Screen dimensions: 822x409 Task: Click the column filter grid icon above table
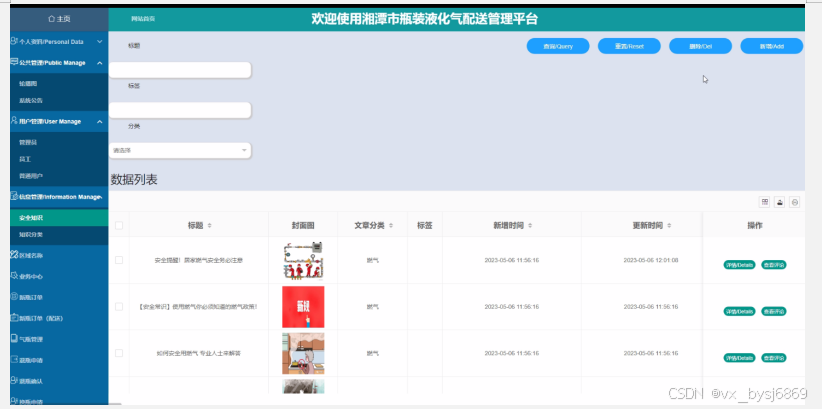tap(764, 202)
